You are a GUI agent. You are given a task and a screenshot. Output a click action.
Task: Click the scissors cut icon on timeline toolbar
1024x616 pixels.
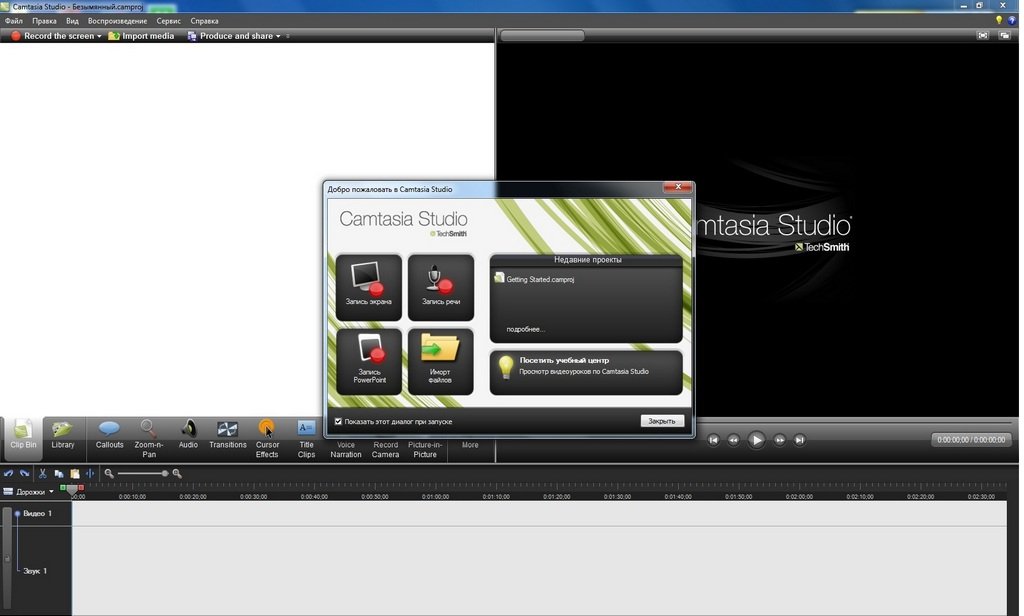click(42, 473)
